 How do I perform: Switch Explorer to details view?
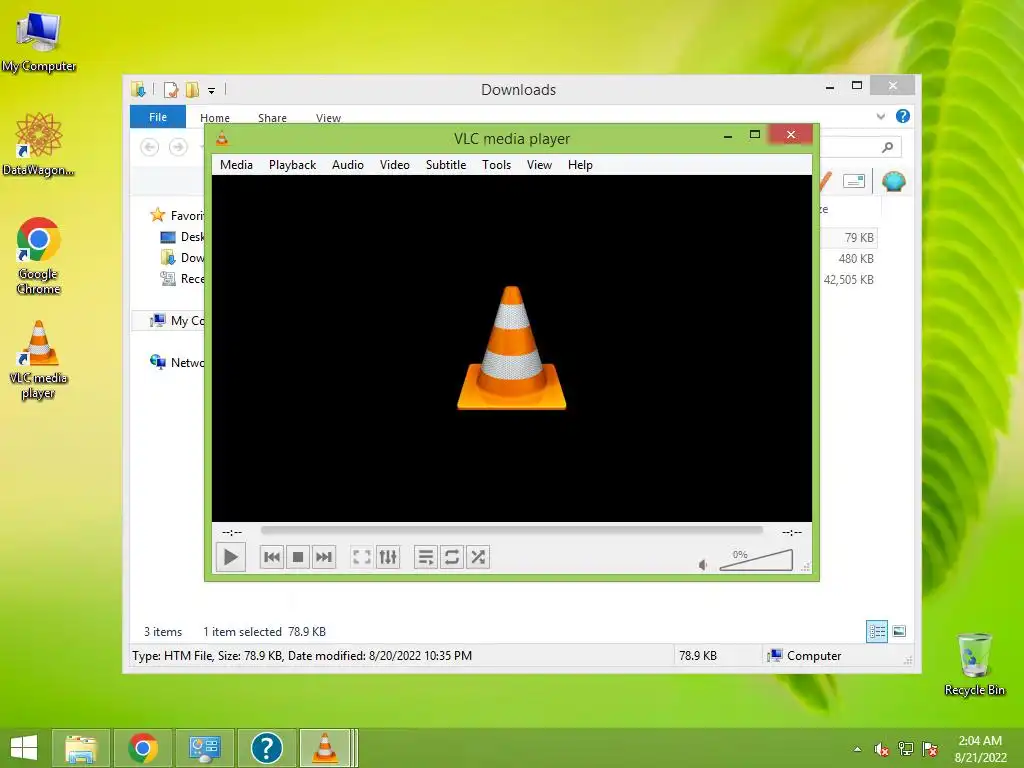coord(876,631)
